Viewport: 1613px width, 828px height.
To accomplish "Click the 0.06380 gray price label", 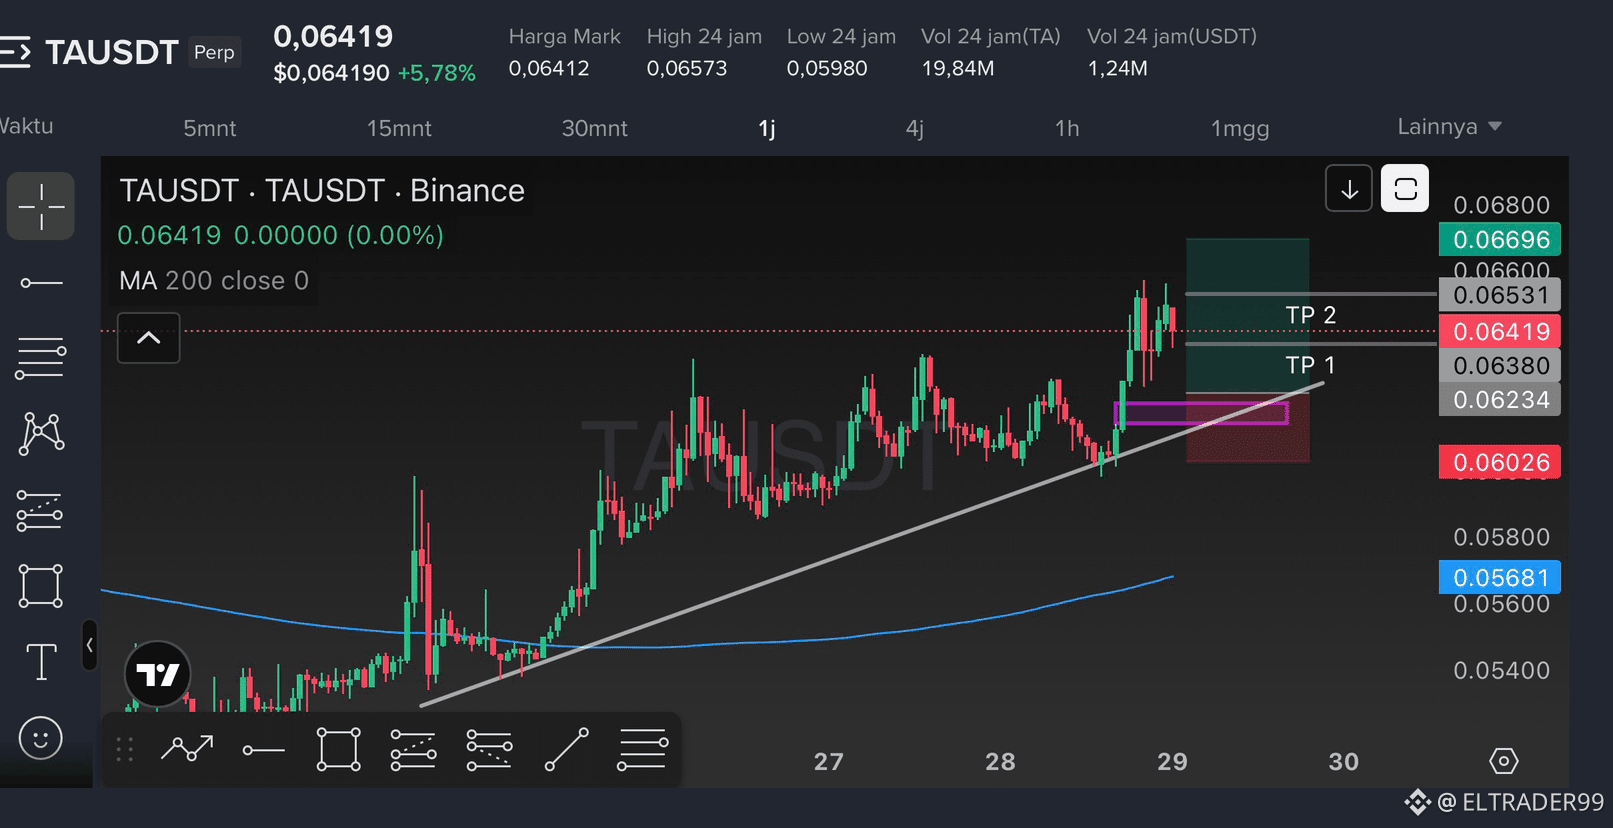I will coord(1500,365).
